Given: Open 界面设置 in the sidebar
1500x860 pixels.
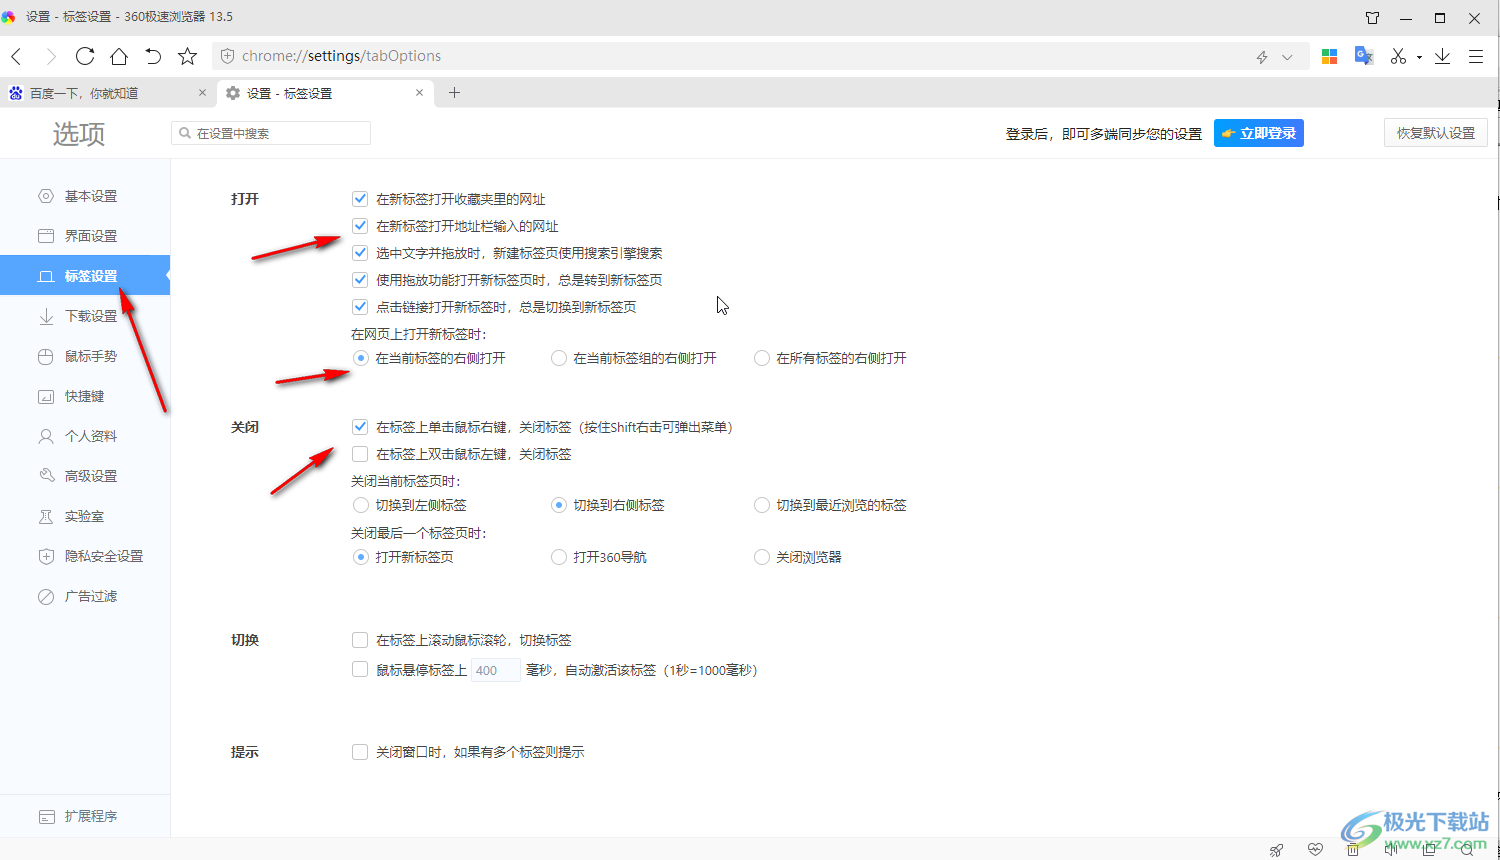Looking at the screenshot, I should 85,236.
